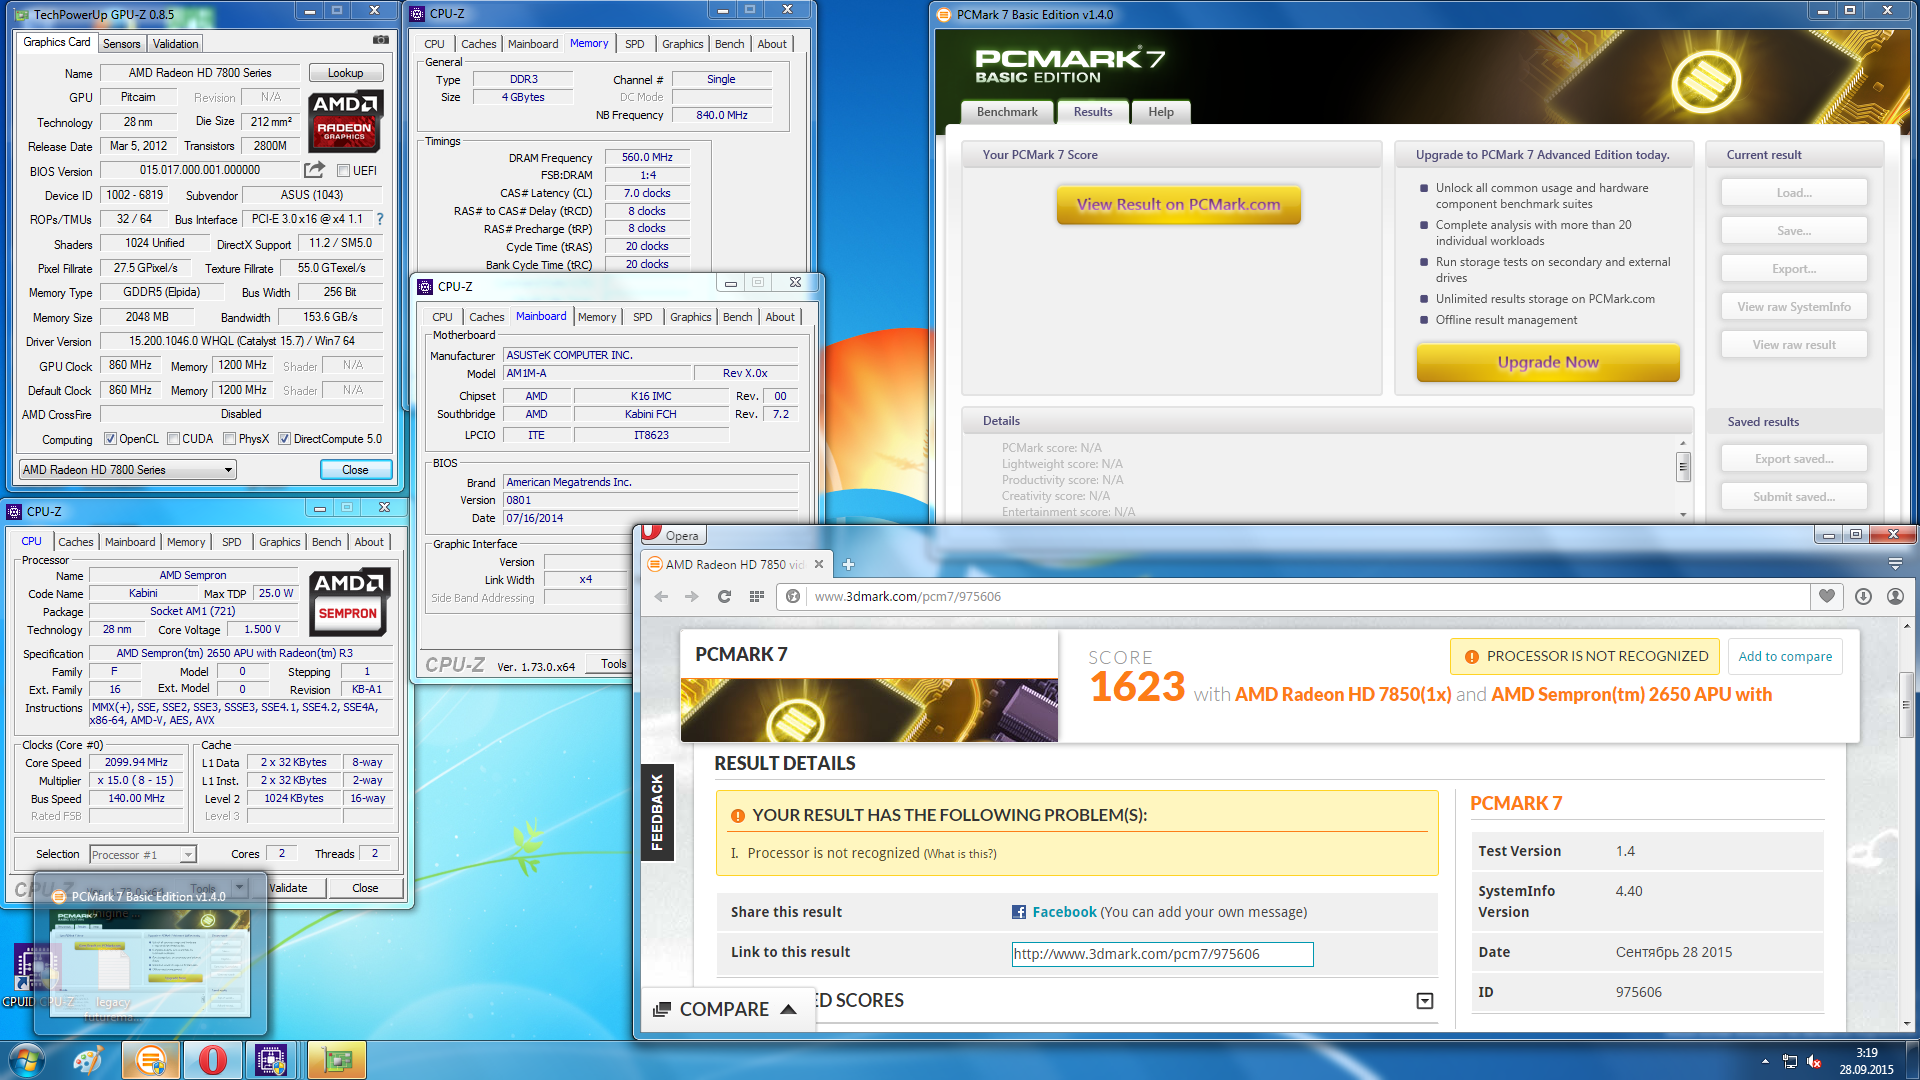The width and height of the screenshot is (1920, 1080).
Task: Click the Validate button in CPU-Z
Action: pos(288,887)
